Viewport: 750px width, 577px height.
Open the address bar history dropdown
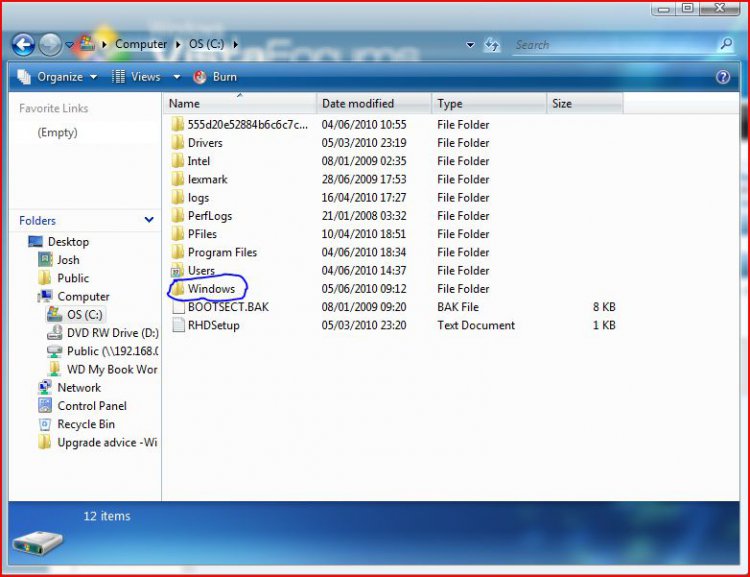point(470,45)
